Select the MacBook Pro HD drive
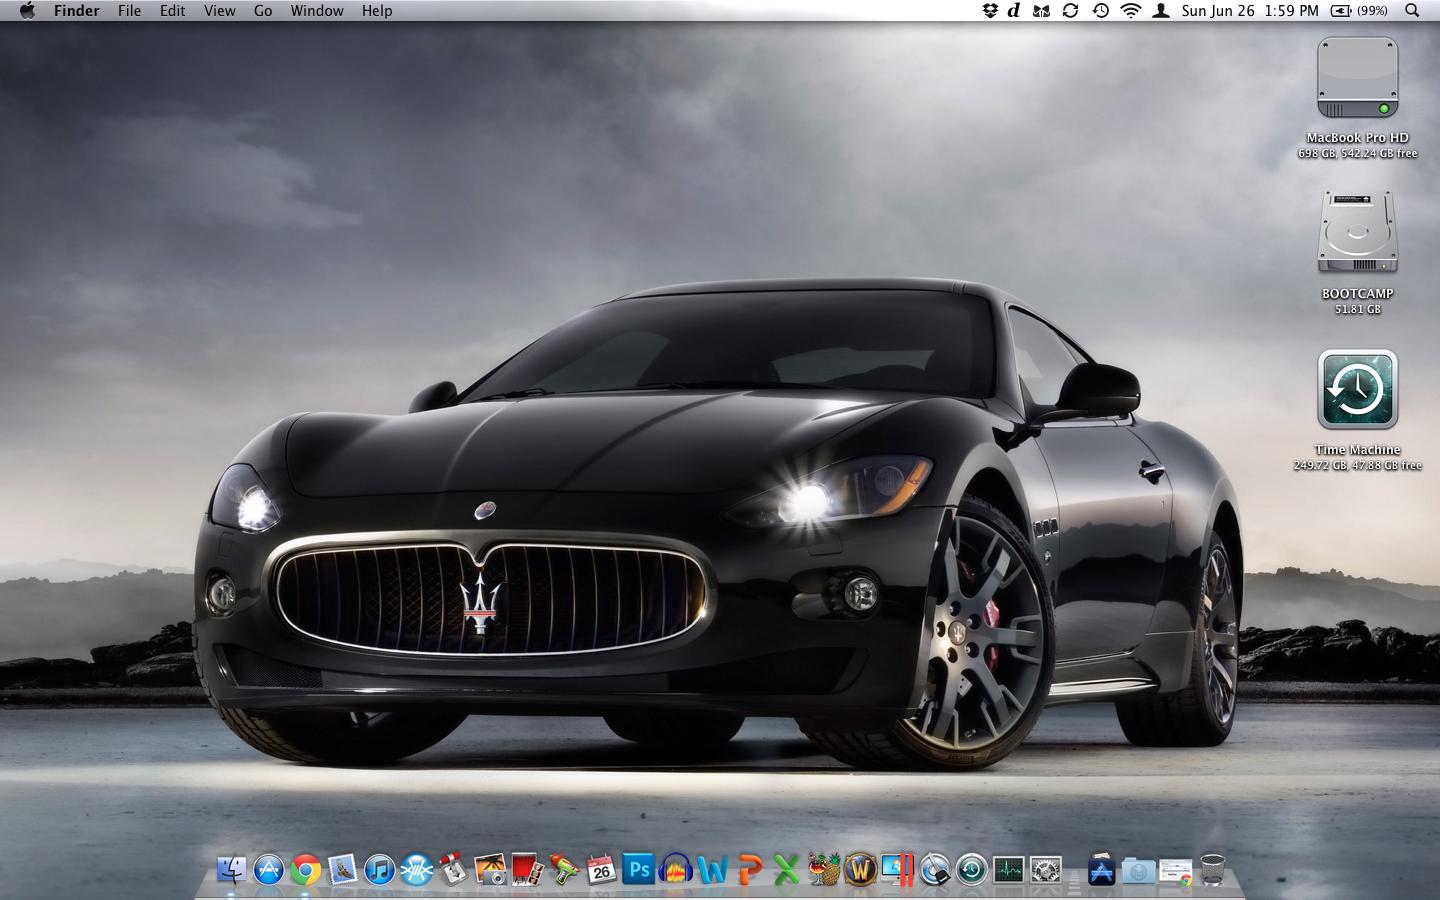This screenshot has height=900, width=1440. 1357,79
